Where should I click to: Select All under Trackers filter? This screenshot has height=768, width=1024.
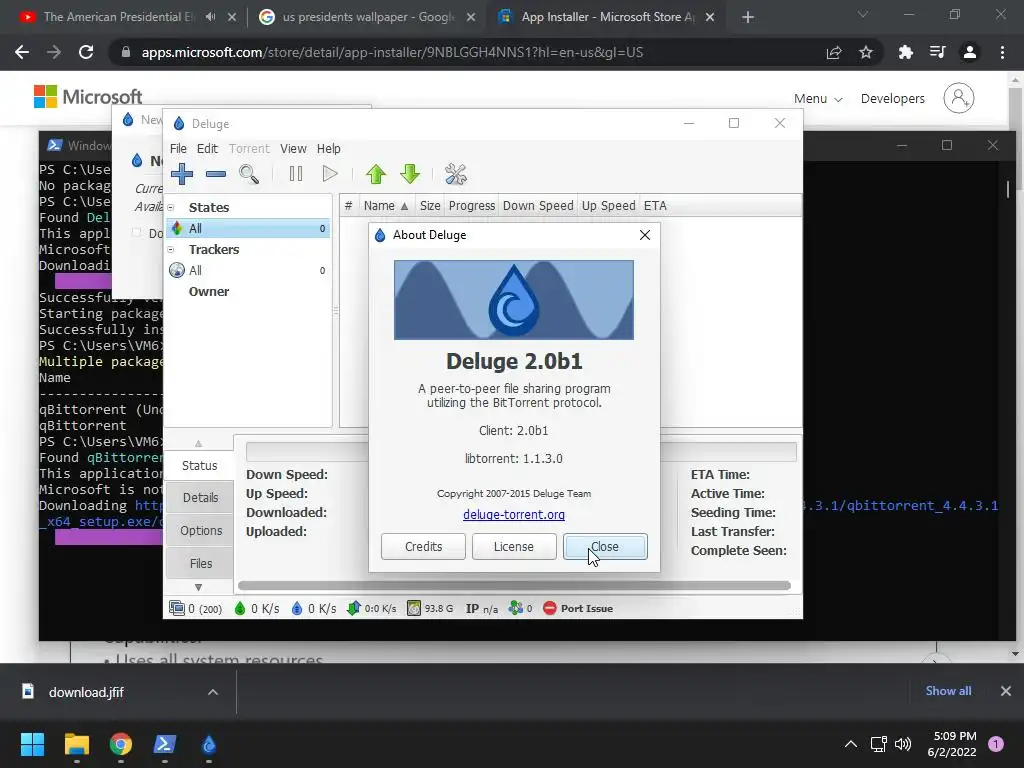tap(248, 270)
